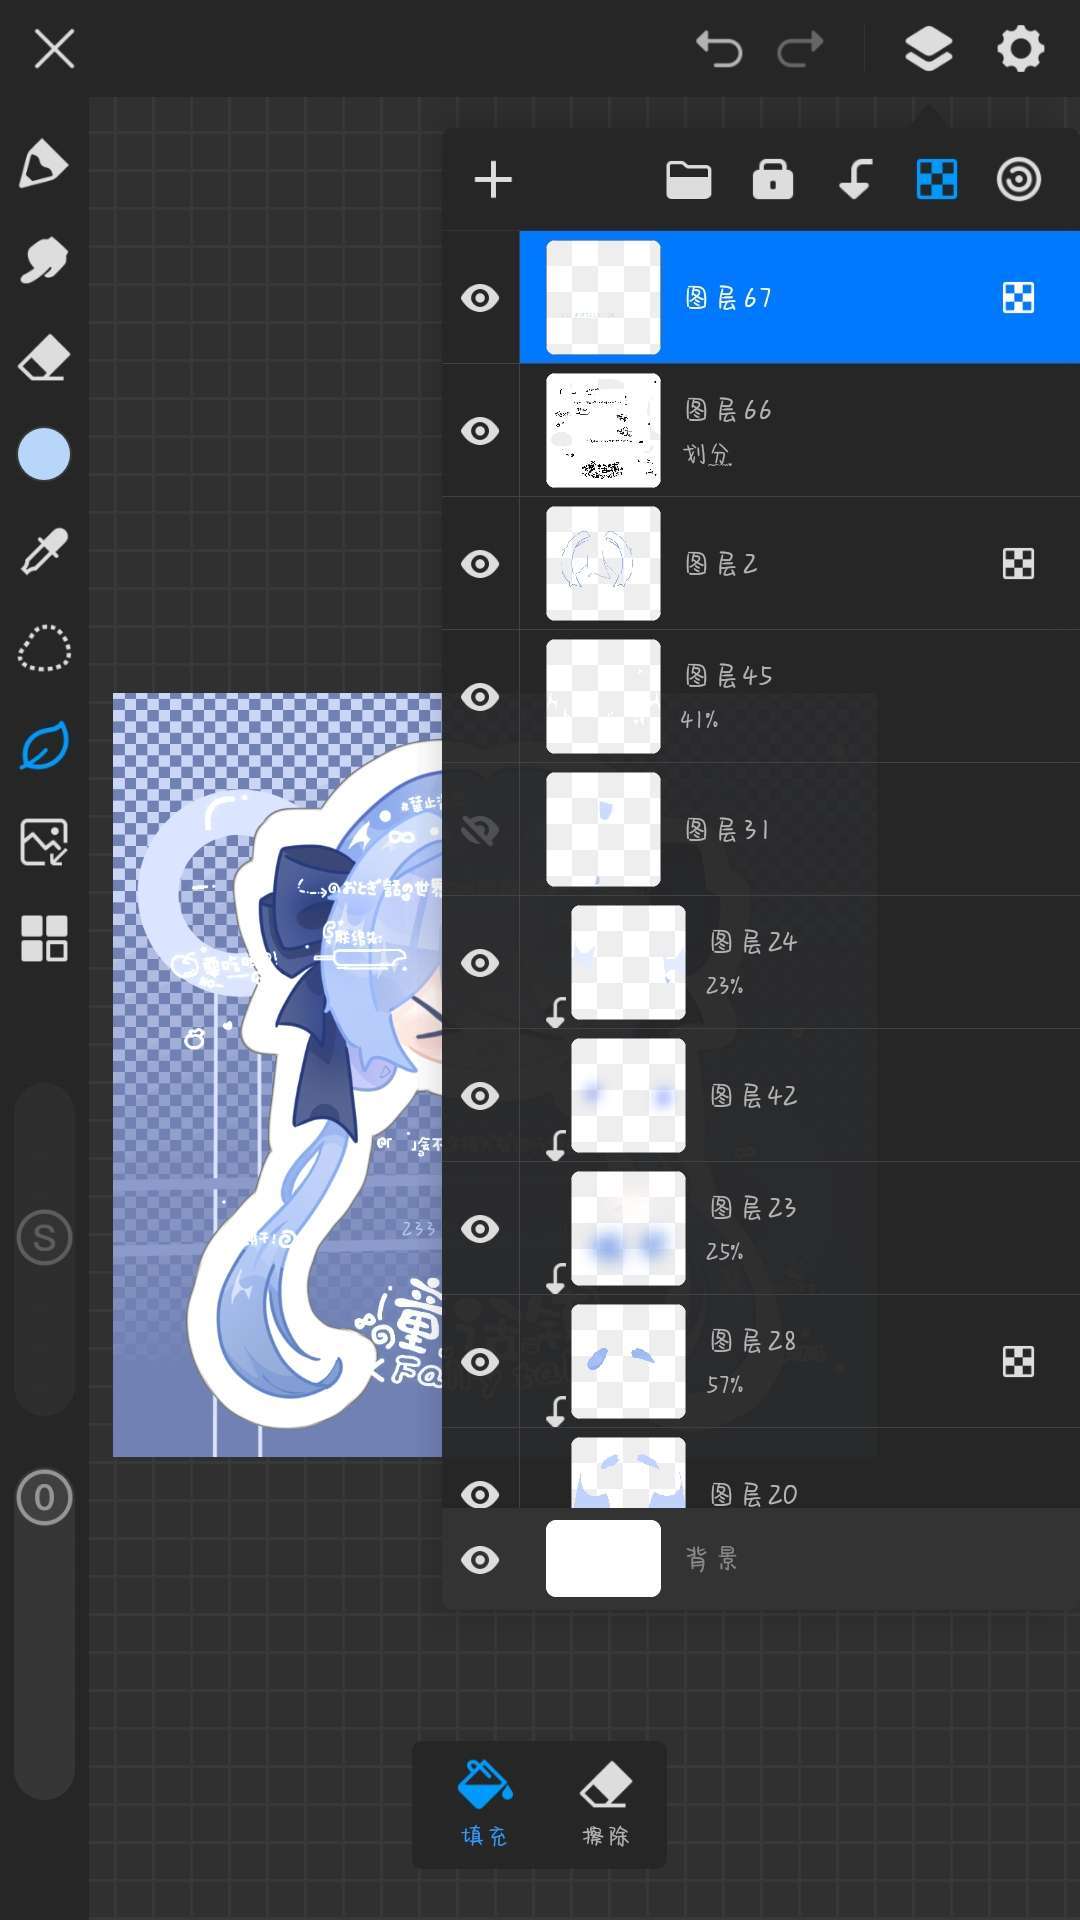This screenshot has width=1080, height=1920.
Task: Select the smudge tool
Action: point(44,261)
